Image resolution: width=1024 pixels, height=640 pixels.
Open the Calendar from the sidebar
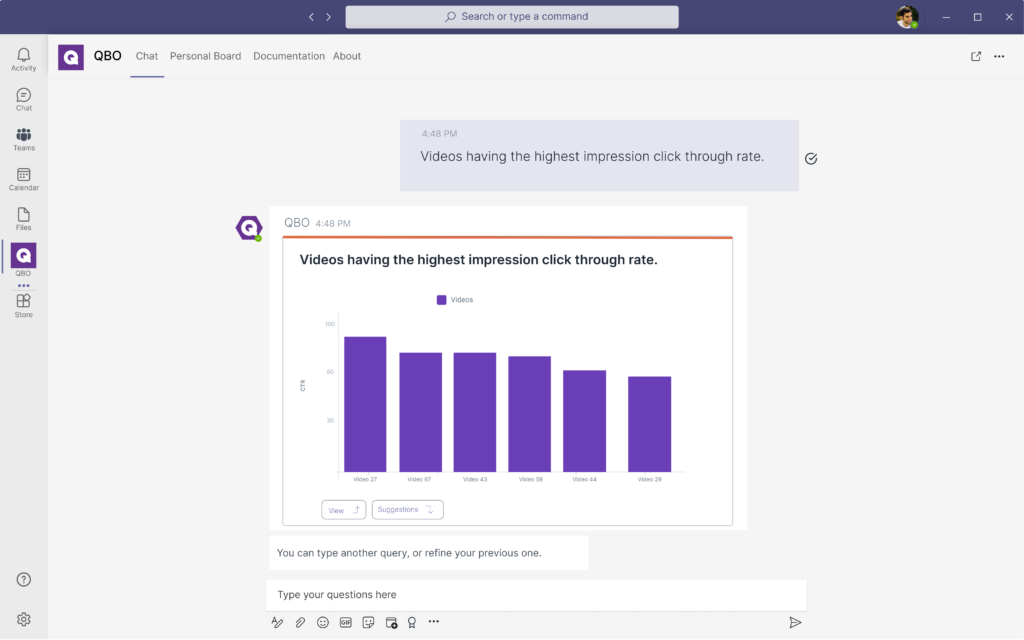pos(23,179)
